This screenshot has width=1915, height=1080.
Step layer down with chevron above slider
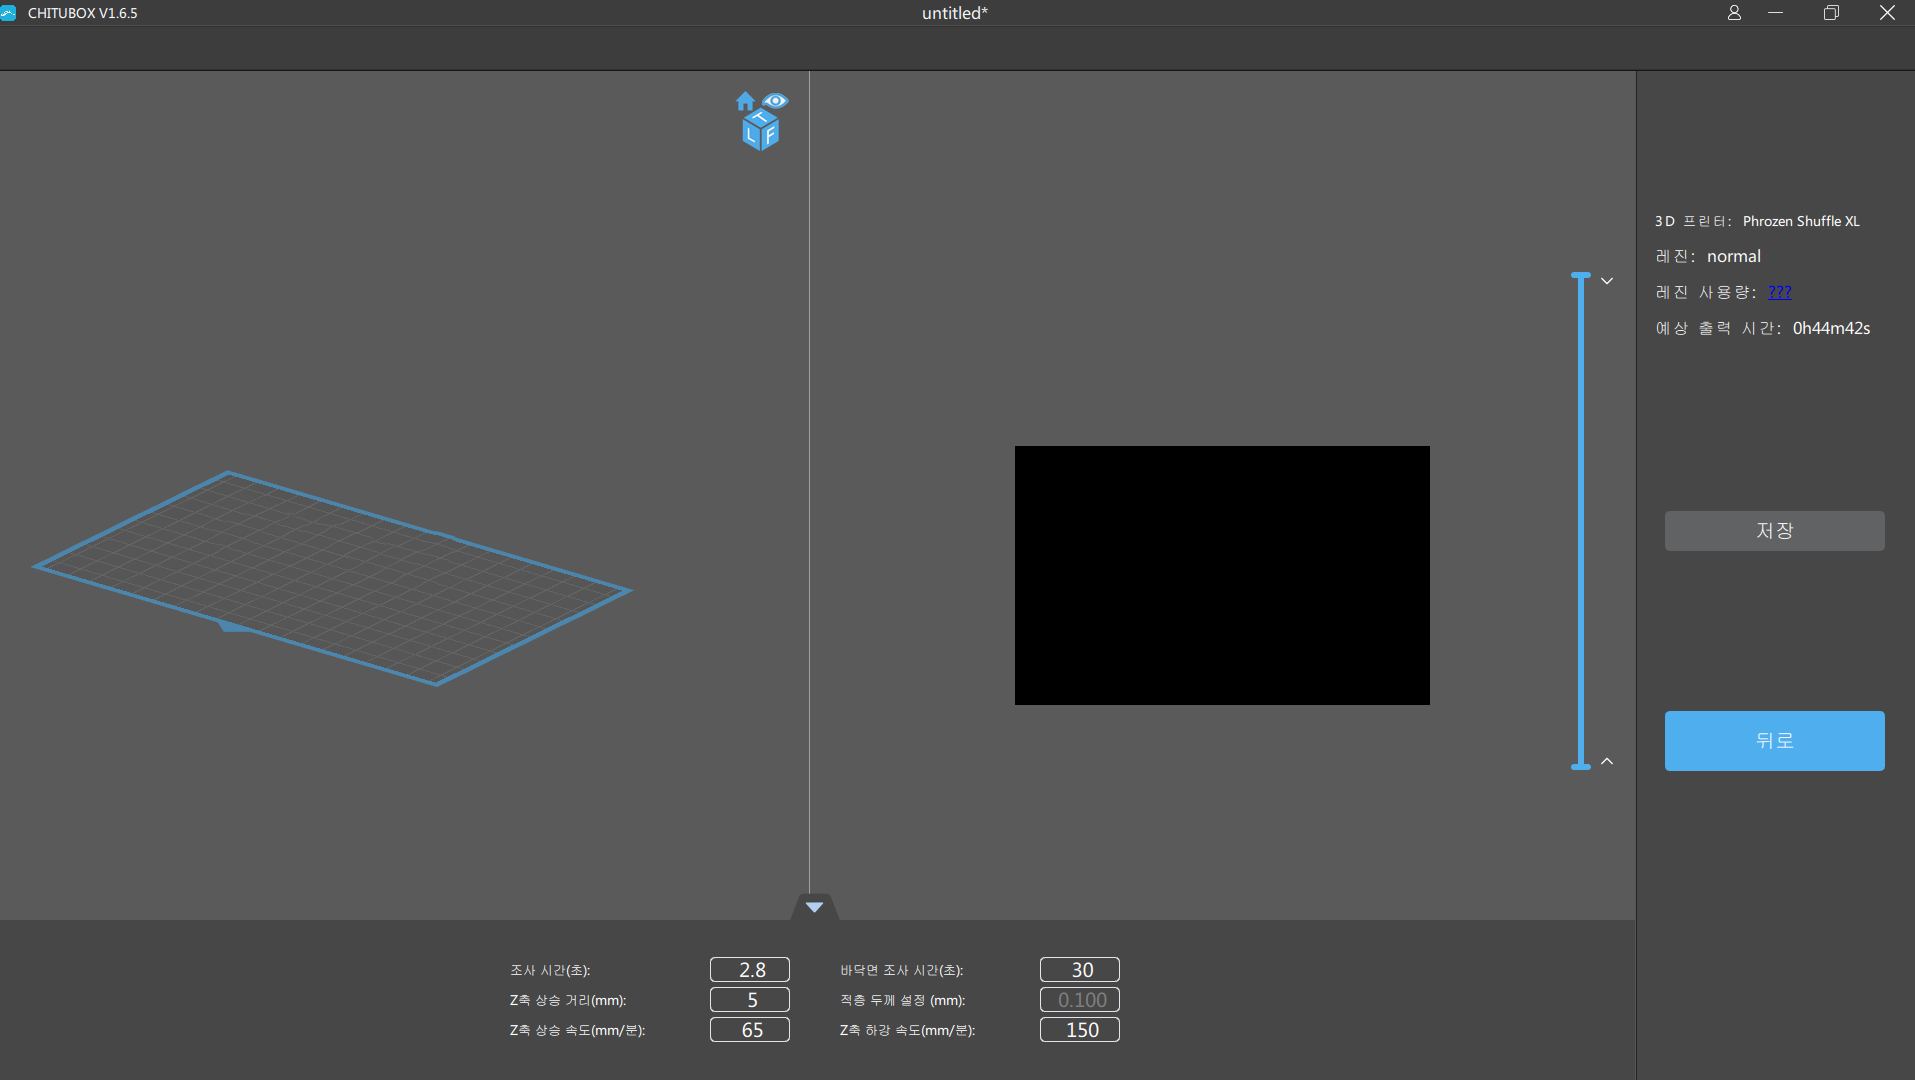point(1607,281)
